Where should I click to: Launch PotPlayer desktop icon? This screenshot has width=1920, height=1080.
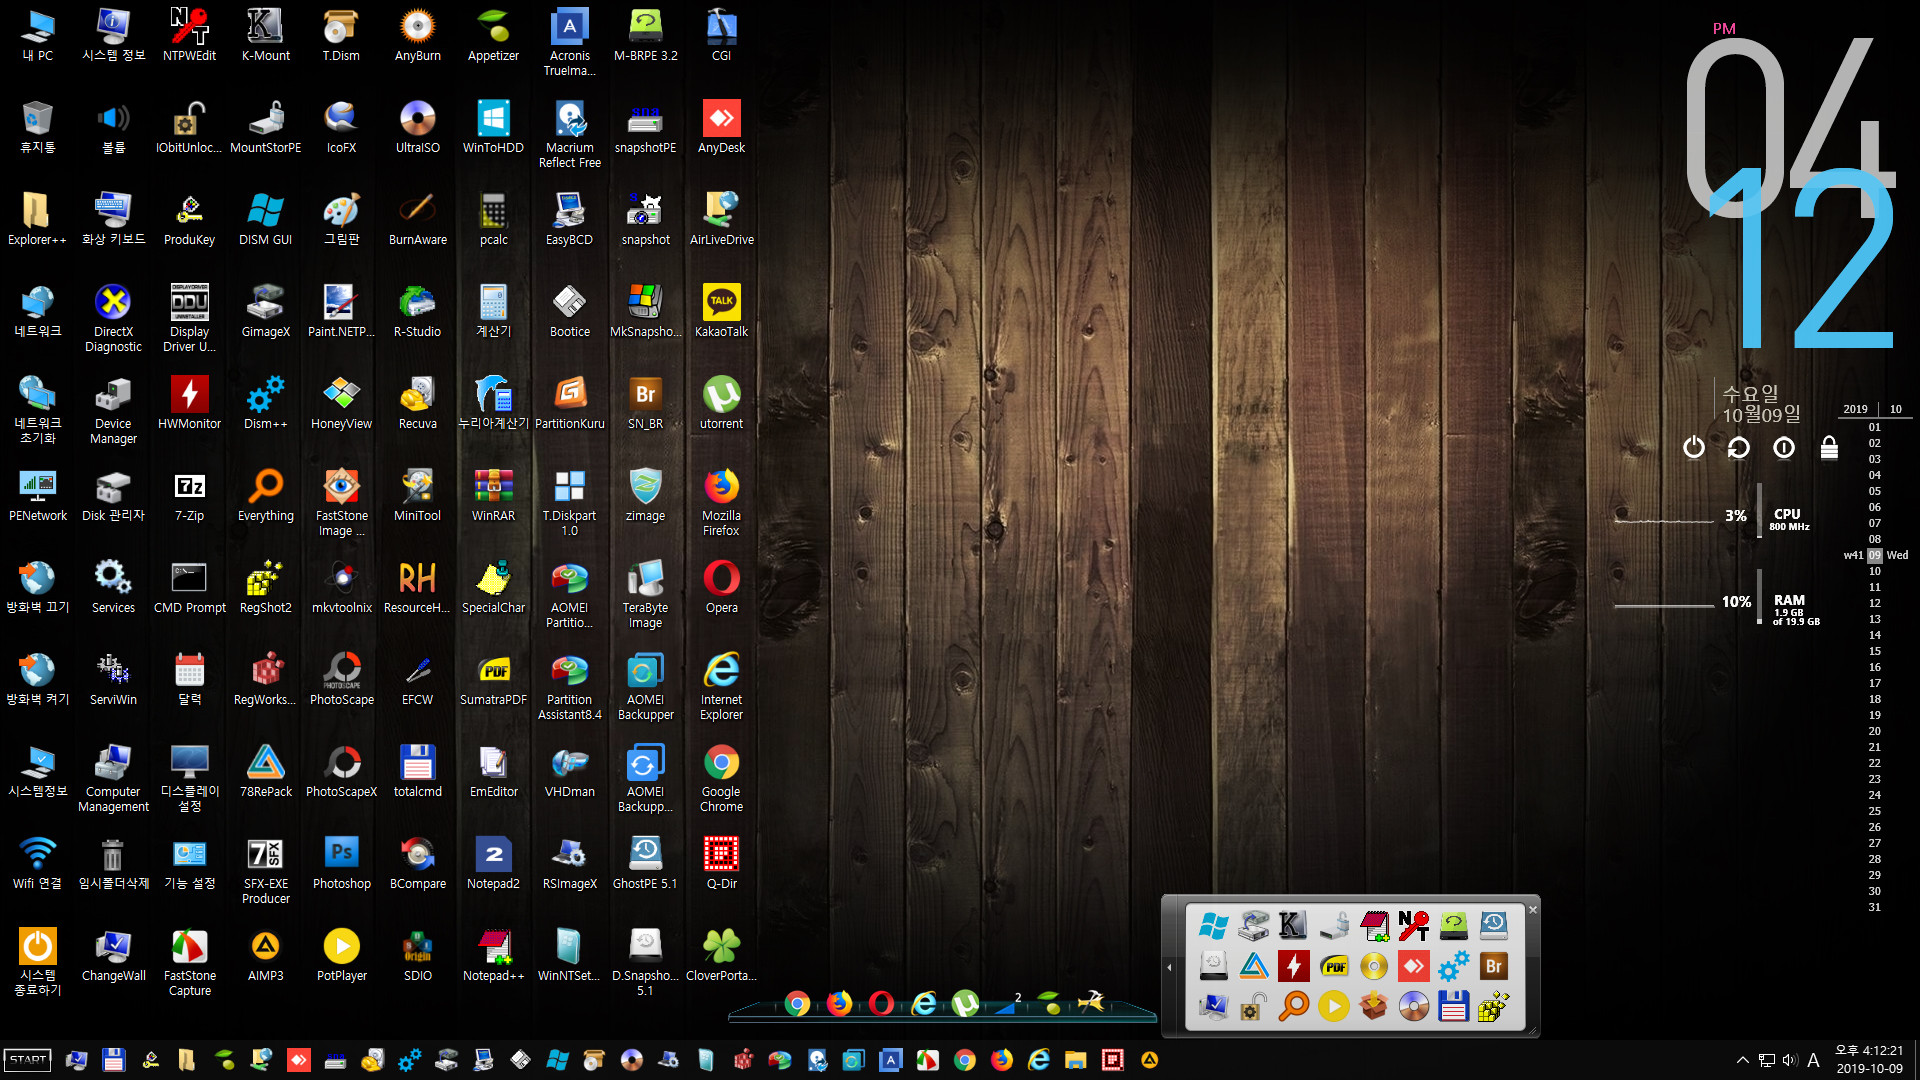[x=341, y=955]
